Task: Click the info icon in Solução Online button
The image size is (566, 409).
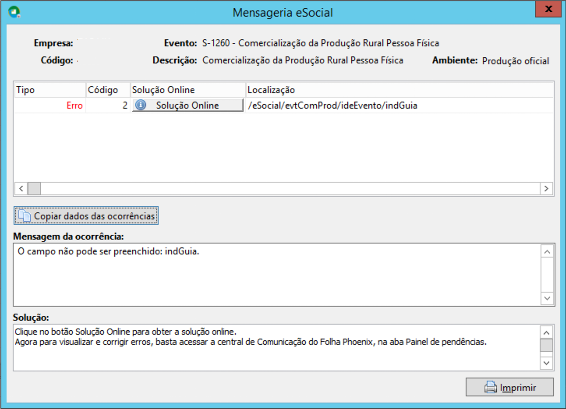Action: click(141, 105)
